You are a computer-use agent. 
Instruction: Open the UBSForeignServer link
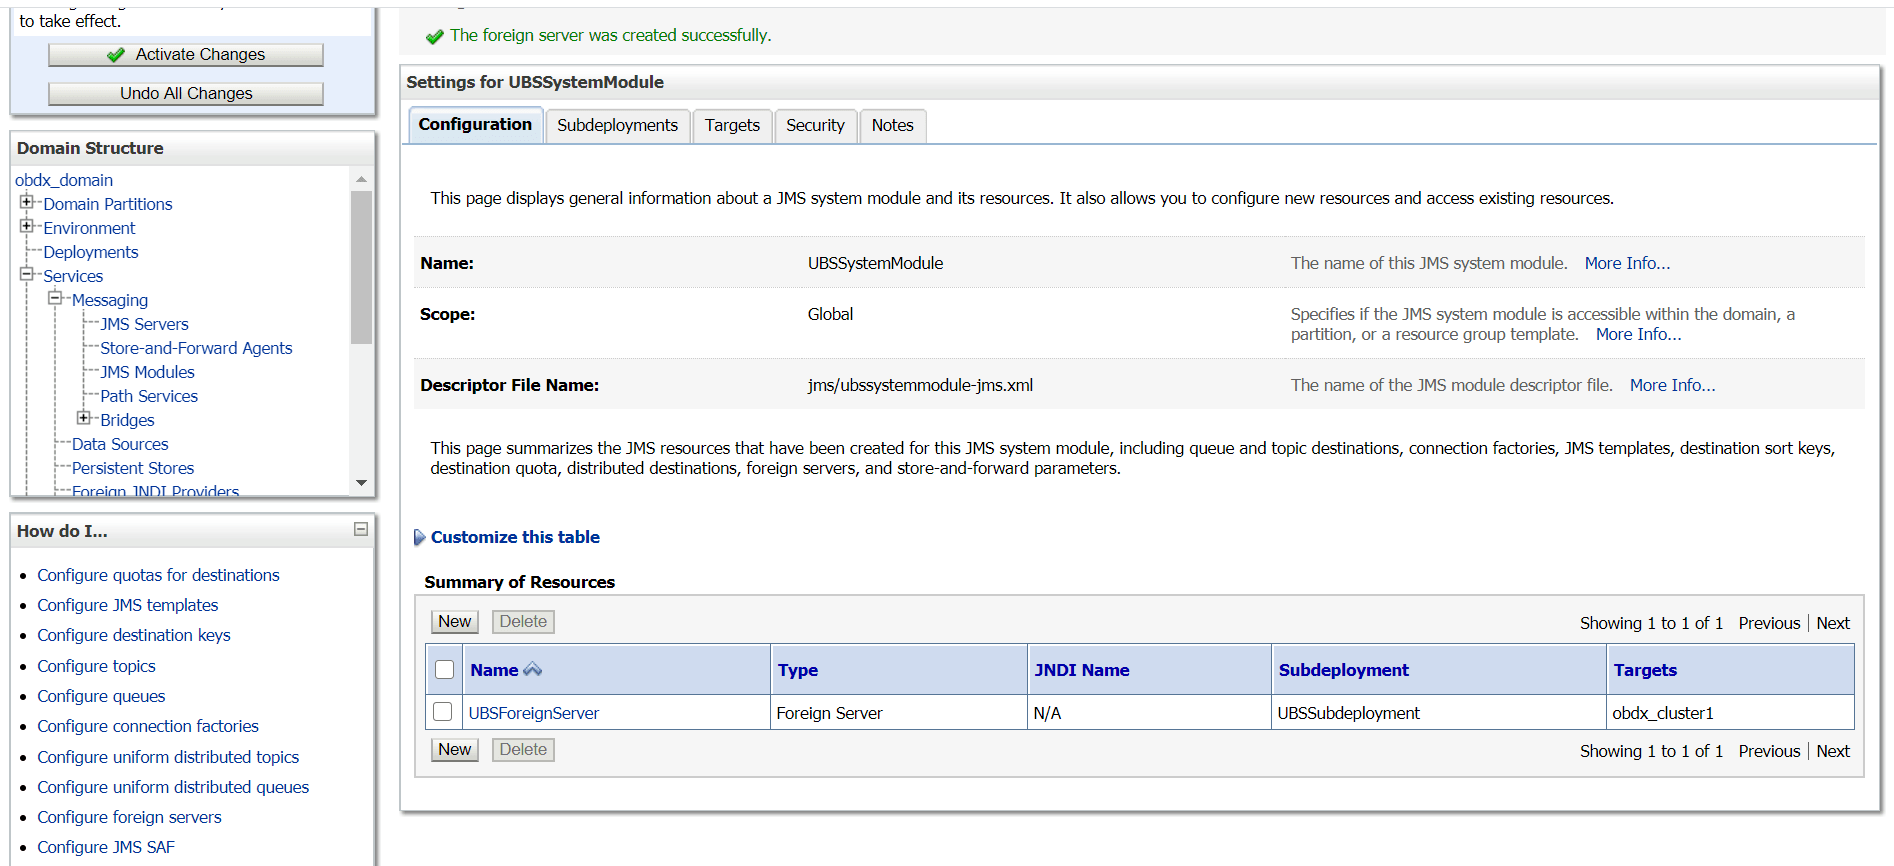(534, 713)
